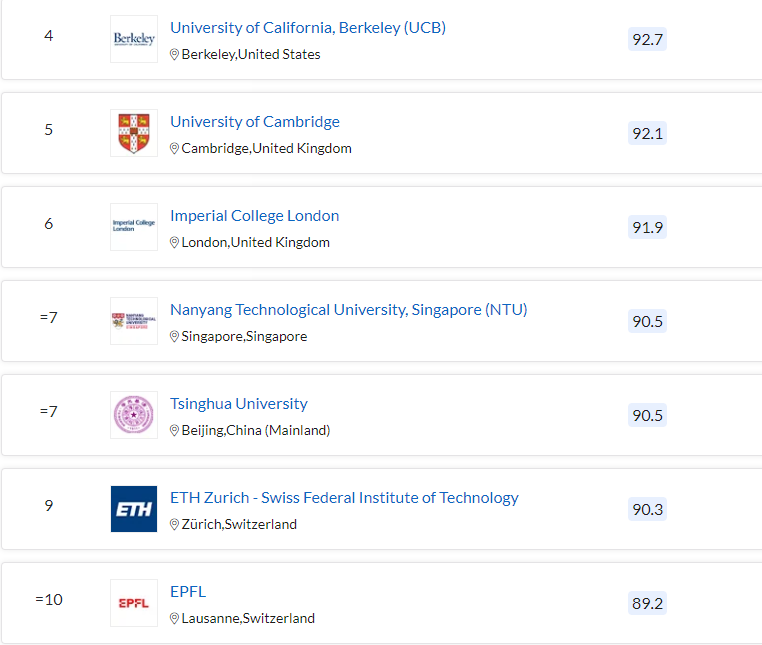Image resolution: width=762 pixels, height=645 pixels.
Task: Click the Nanyang Technological University logo
Action: (134, 321)
